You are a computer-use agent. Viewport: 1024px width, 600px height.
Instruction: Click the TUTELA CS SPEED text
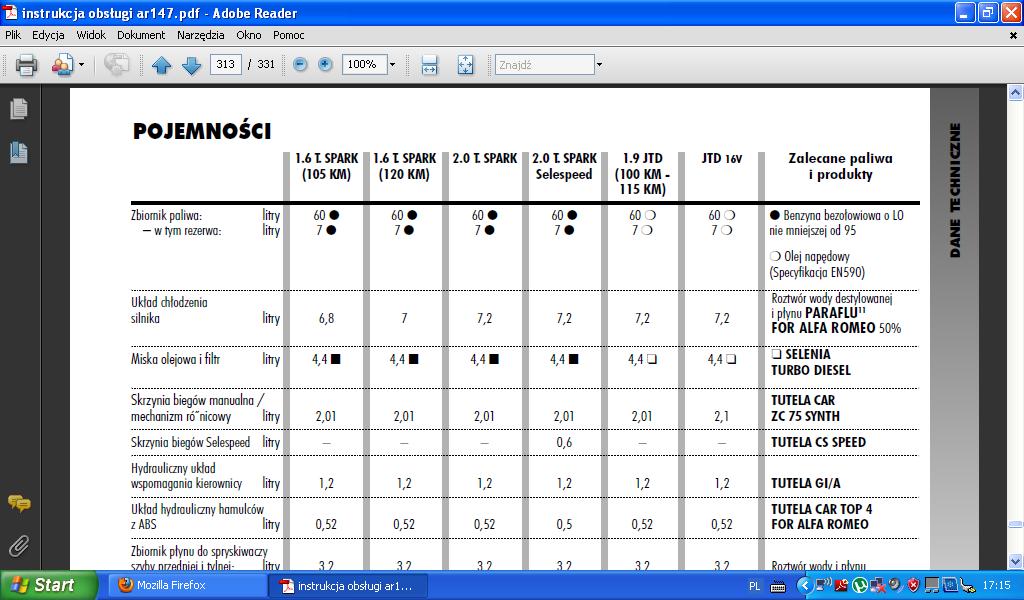(818, 443)
